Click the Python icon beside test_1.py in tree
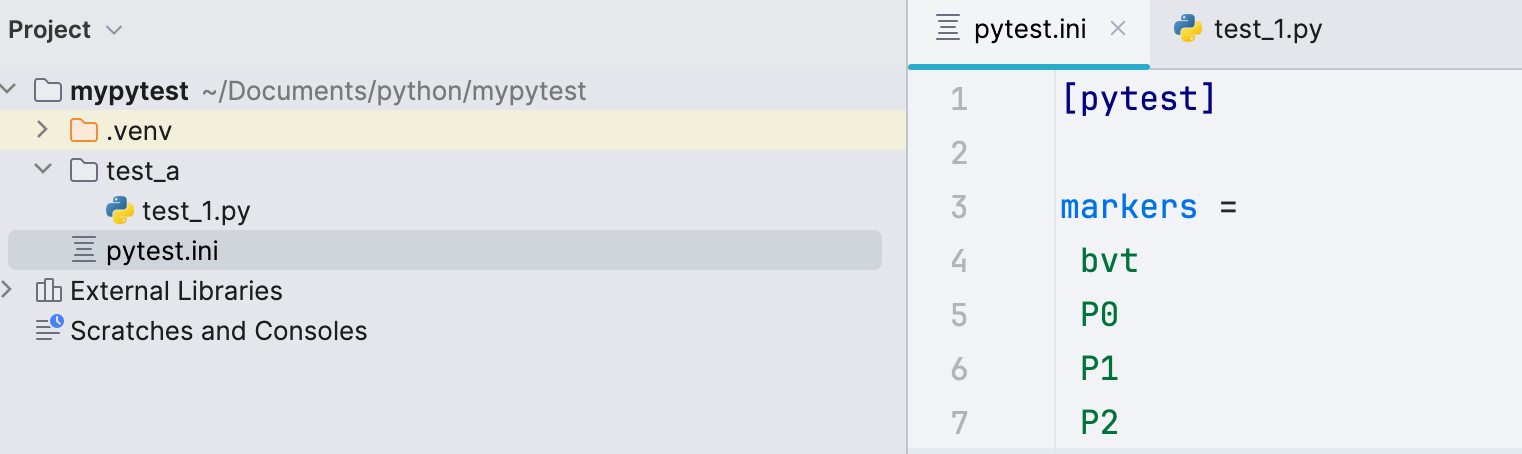 [x=120, y=211]
